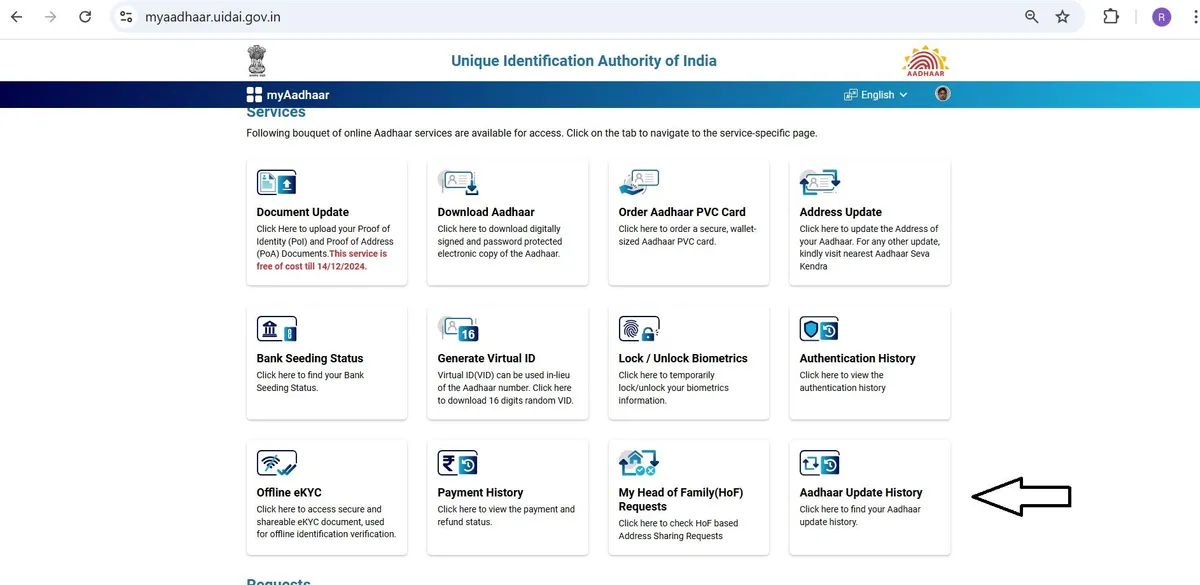Click the Authentication History shield icon
The height and width of the screenshot is (585, 1200).
(820, 329)
